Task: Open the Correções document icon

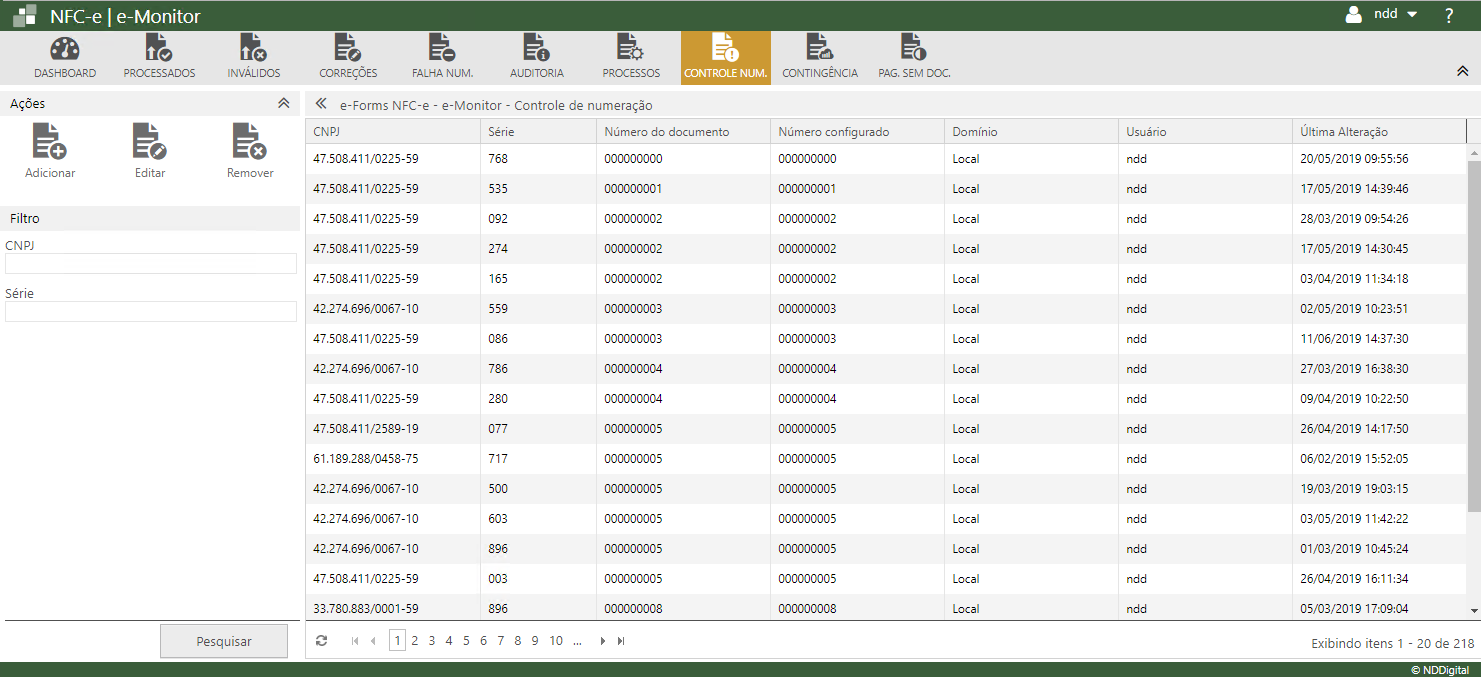Action: (x=347, y=49)
